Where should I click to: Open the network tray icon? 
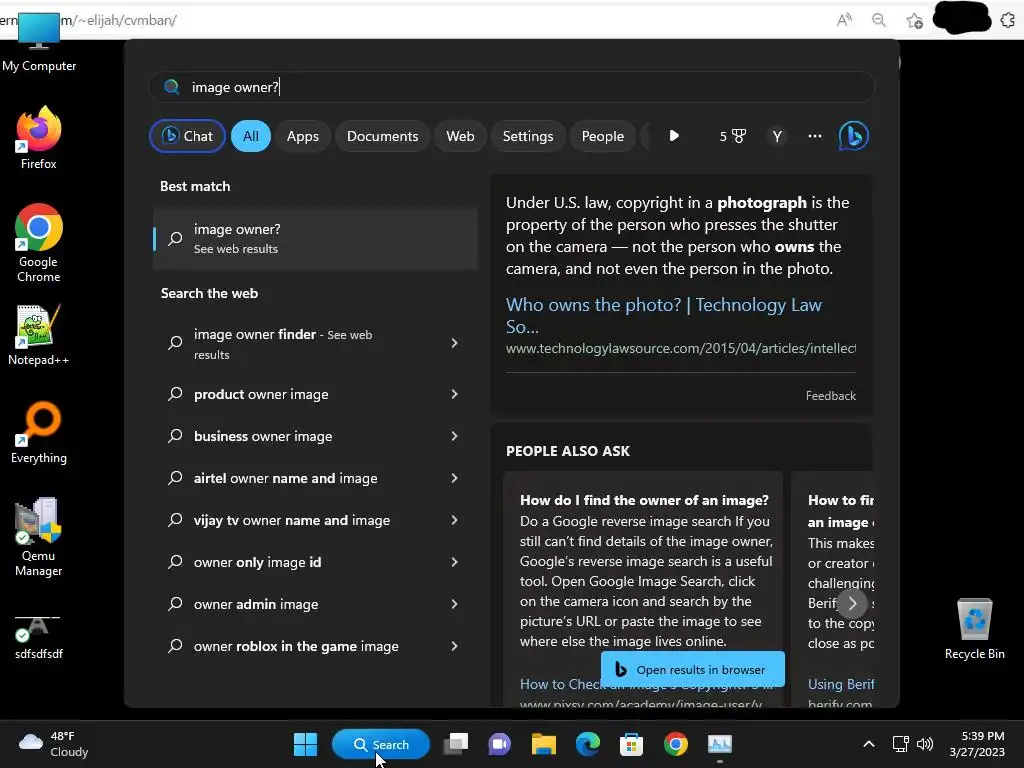tap(901, 744)
